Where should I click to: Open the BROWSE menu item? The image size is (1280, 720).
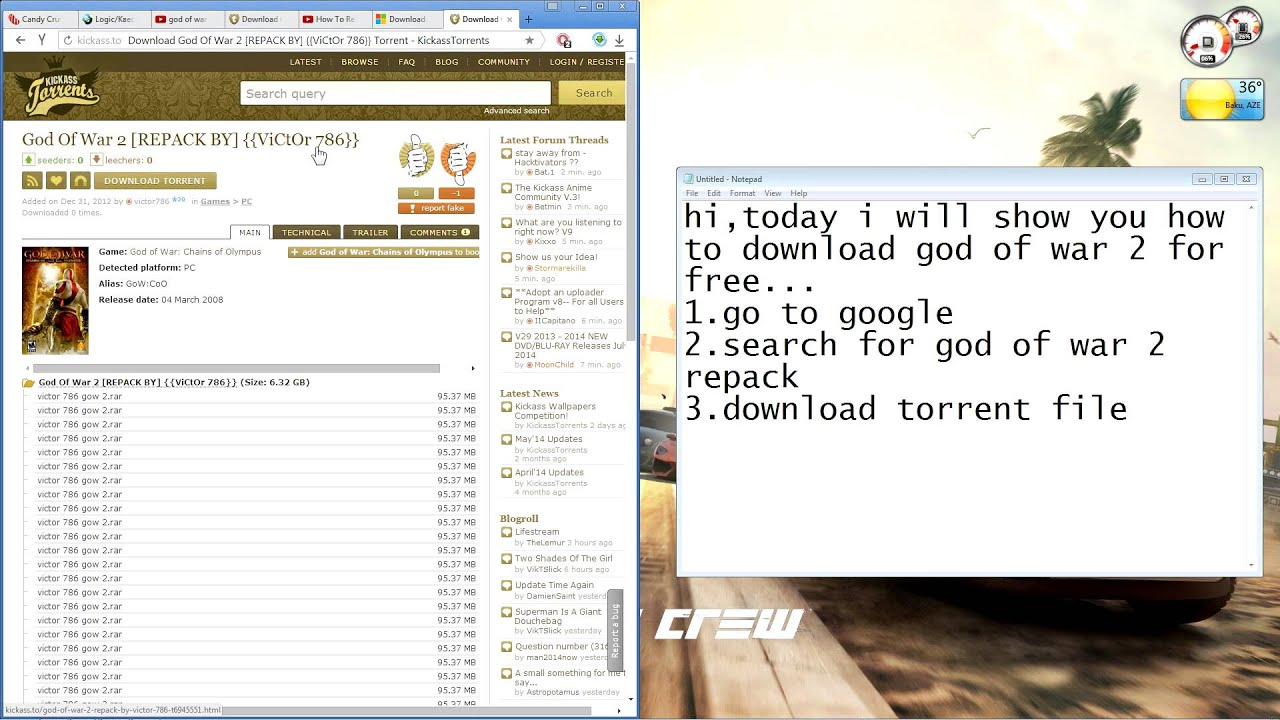360,62
